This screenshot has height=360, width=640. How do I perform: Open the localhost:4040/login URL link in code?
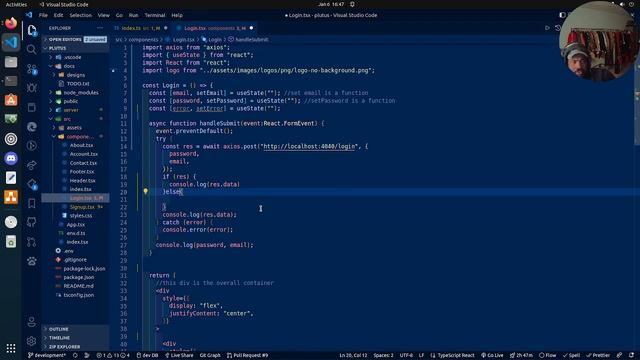coord(309,147)
